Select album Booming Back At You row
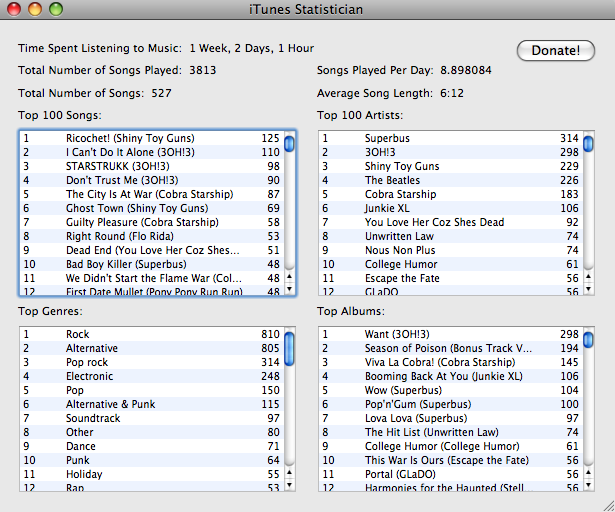The width and height of the screenshot is (615, 512). [x=451, y=376]
